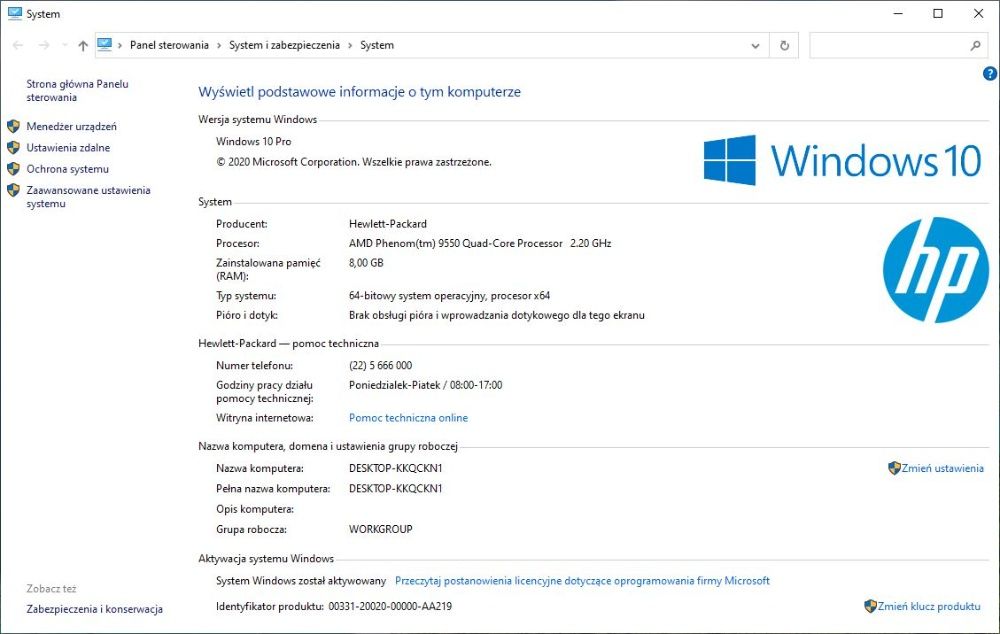Click workgroup value 'WORKGROUP'
1000x634 pixels.
[381, 529]
